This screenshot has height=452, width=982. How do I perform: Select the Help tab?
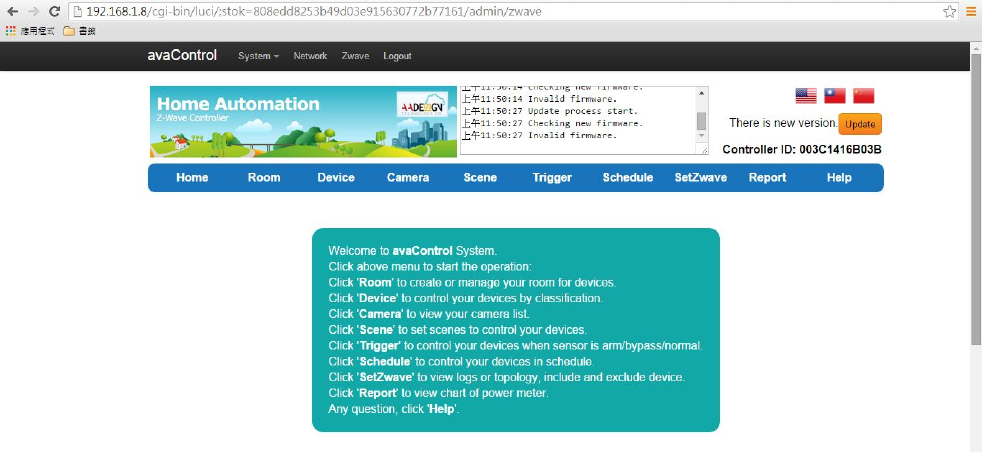click(839, 178)
